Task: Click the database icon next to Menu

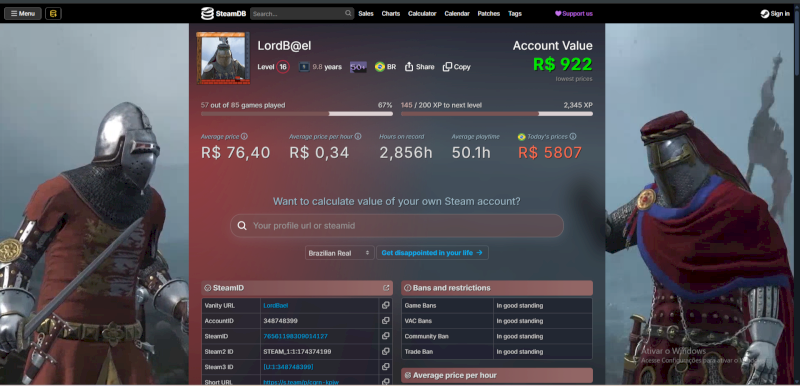Action: tap(53, 14)
